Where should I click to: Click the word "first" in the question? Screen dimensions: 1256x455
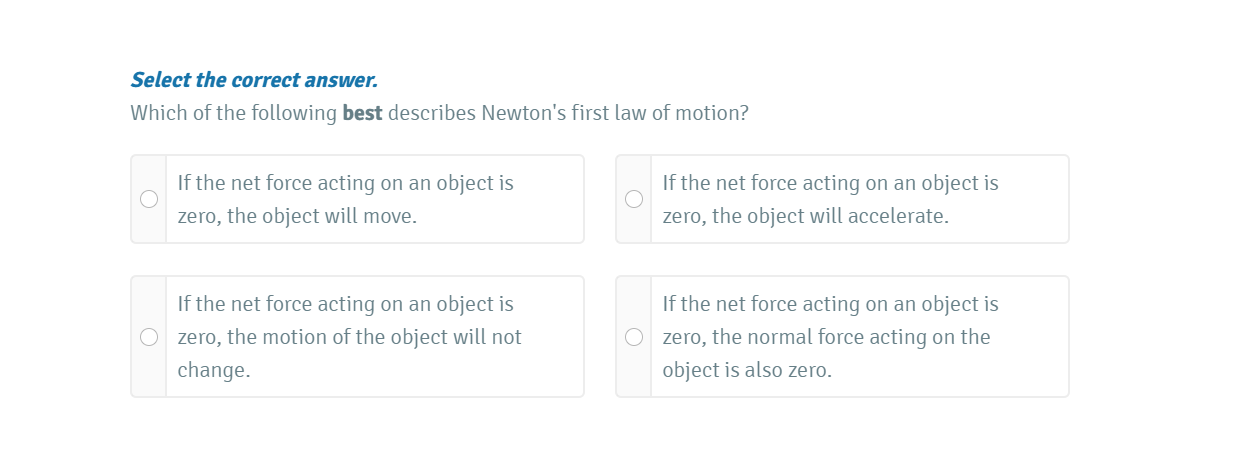point(591,113)
